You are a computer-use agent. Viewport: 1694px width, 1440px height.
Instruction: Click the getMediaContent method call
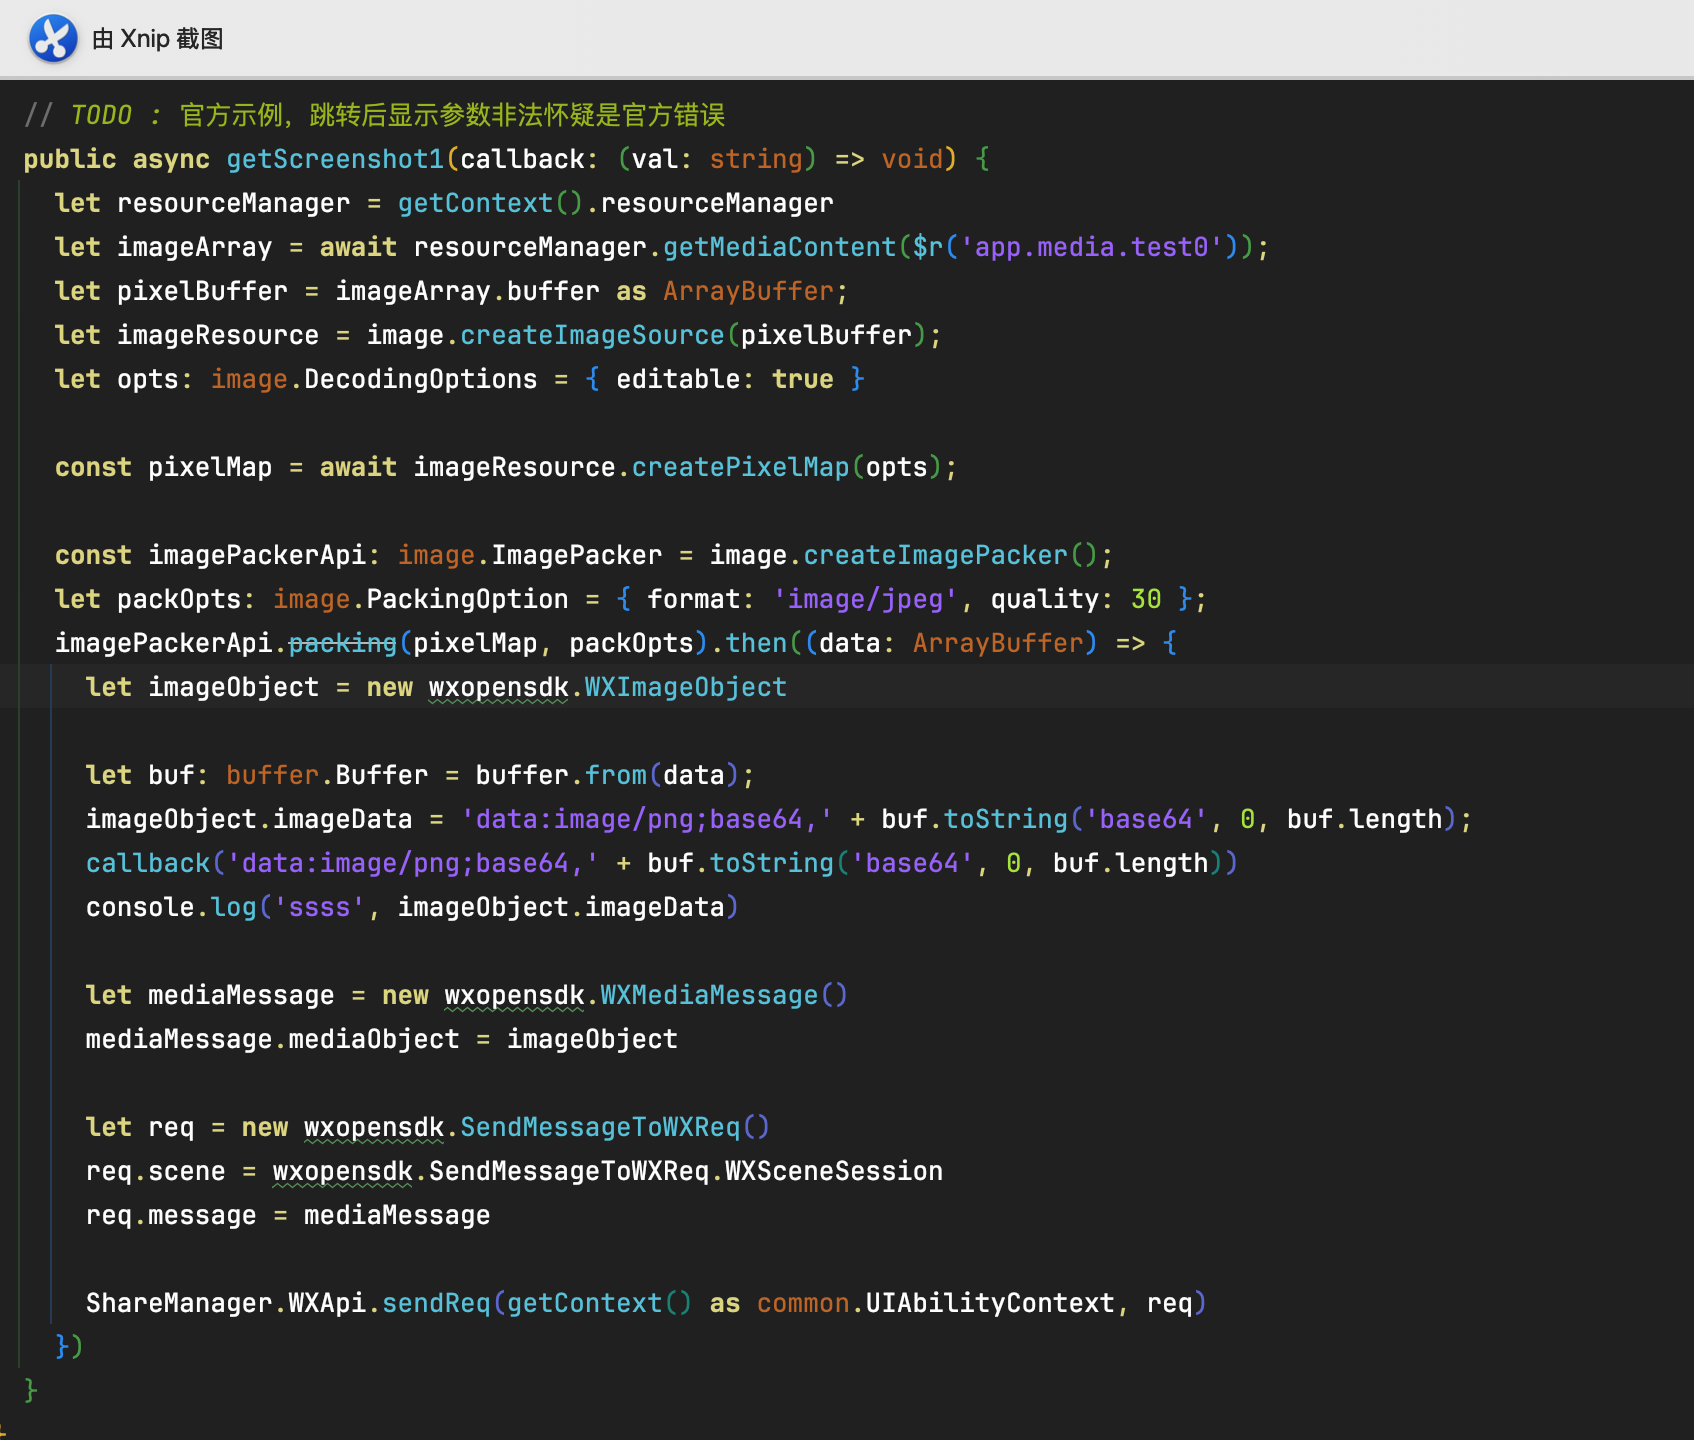click(x=780, y=247)
